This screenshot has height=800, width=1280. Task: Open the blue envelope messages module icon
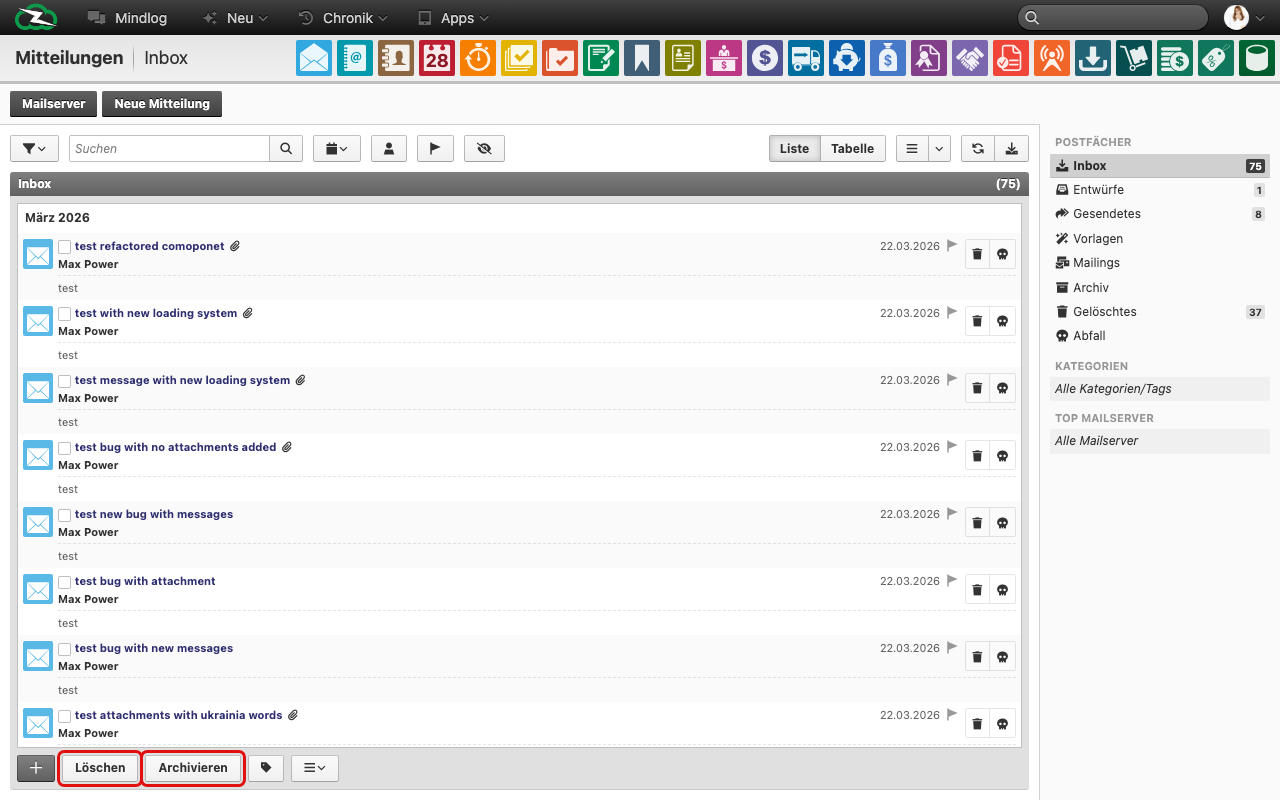(x=314, y=58)
